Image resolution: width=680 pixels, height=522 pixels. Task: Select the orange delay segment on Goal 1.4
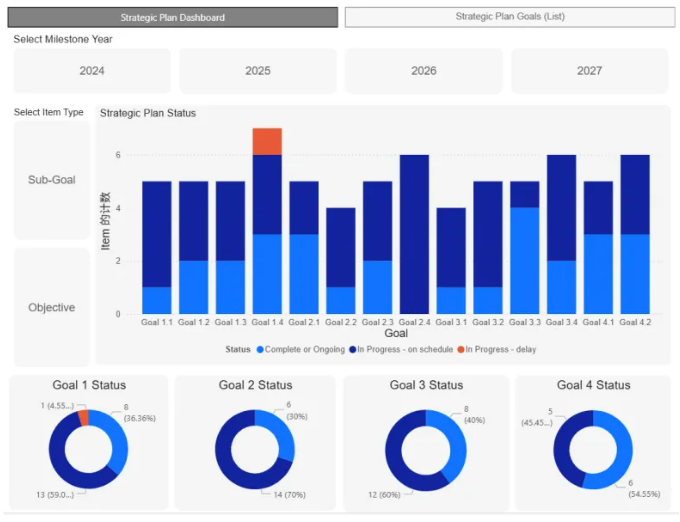(267, 141)
